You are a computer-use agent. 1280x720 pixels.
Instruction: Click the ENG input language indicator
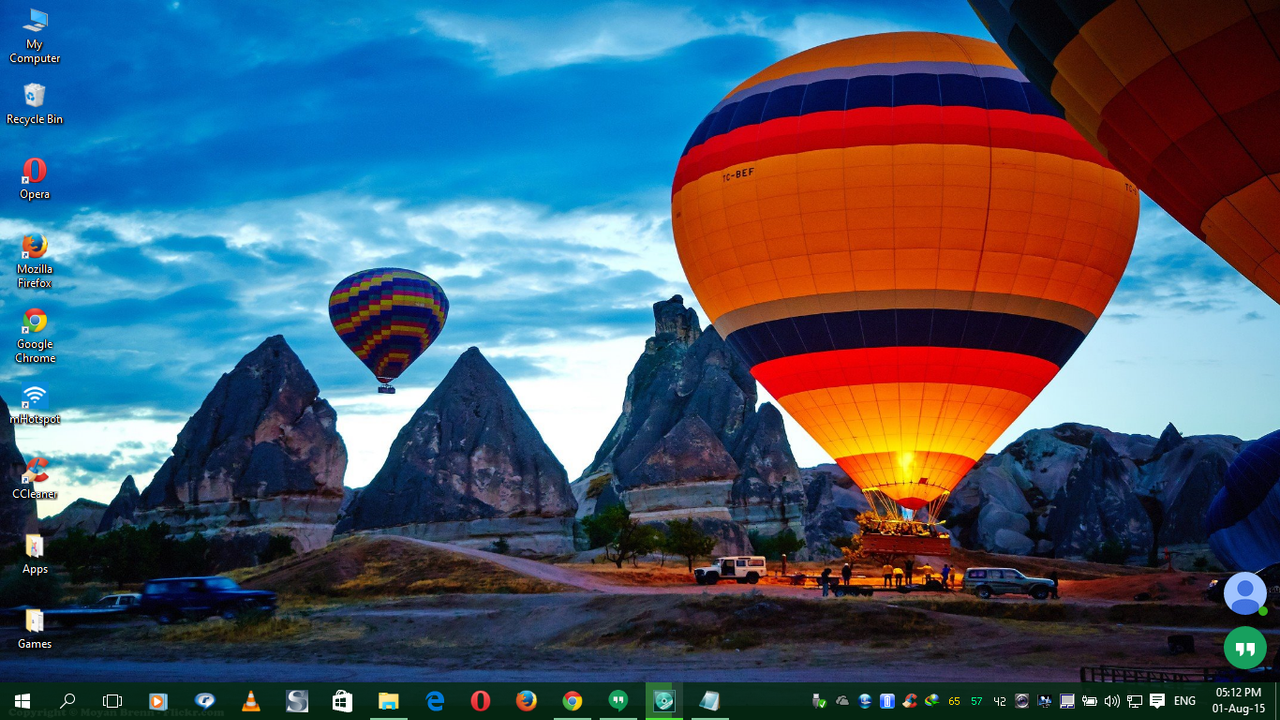coord(1185,701)
